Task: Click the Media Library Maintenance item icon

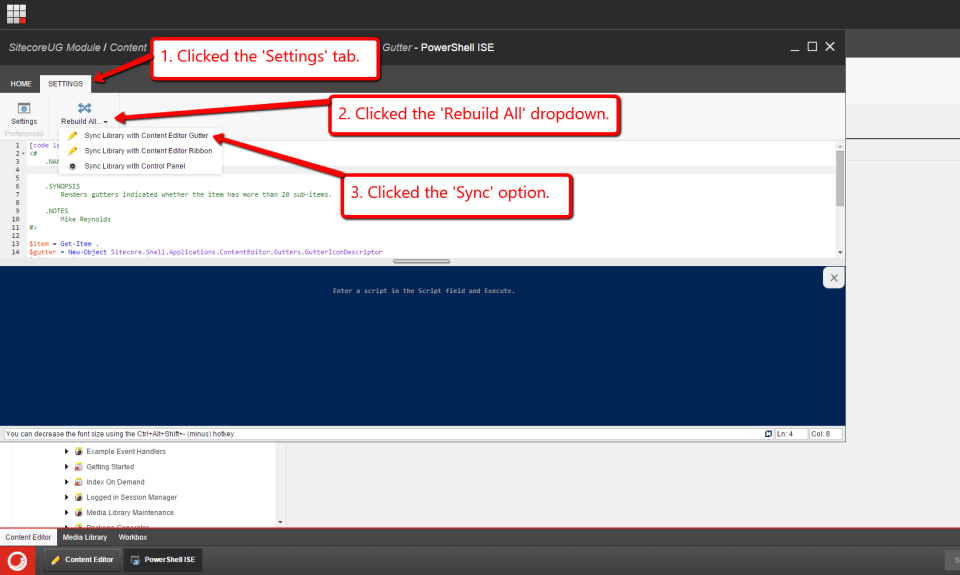Action: [x=79, y=512]
